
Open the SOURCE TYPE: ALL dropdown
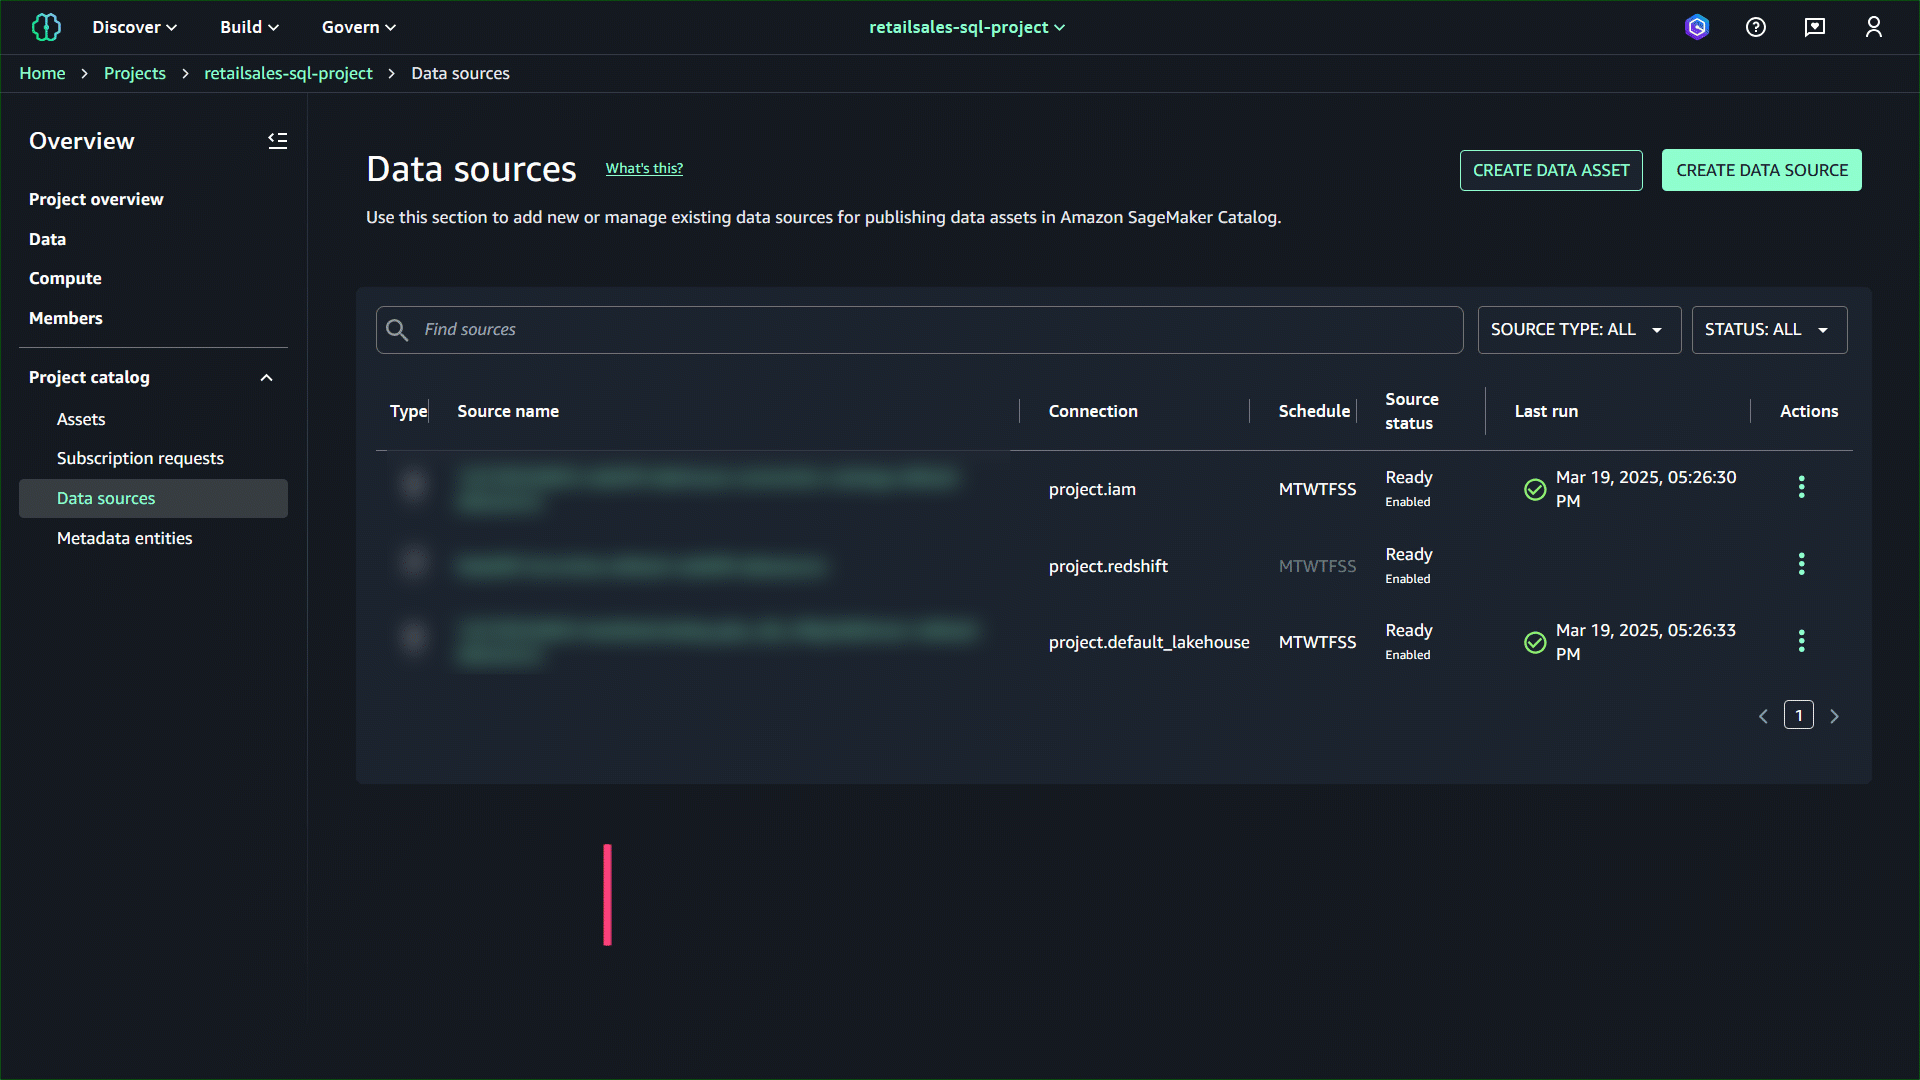pyautogui.click(x=1578, y=330)
